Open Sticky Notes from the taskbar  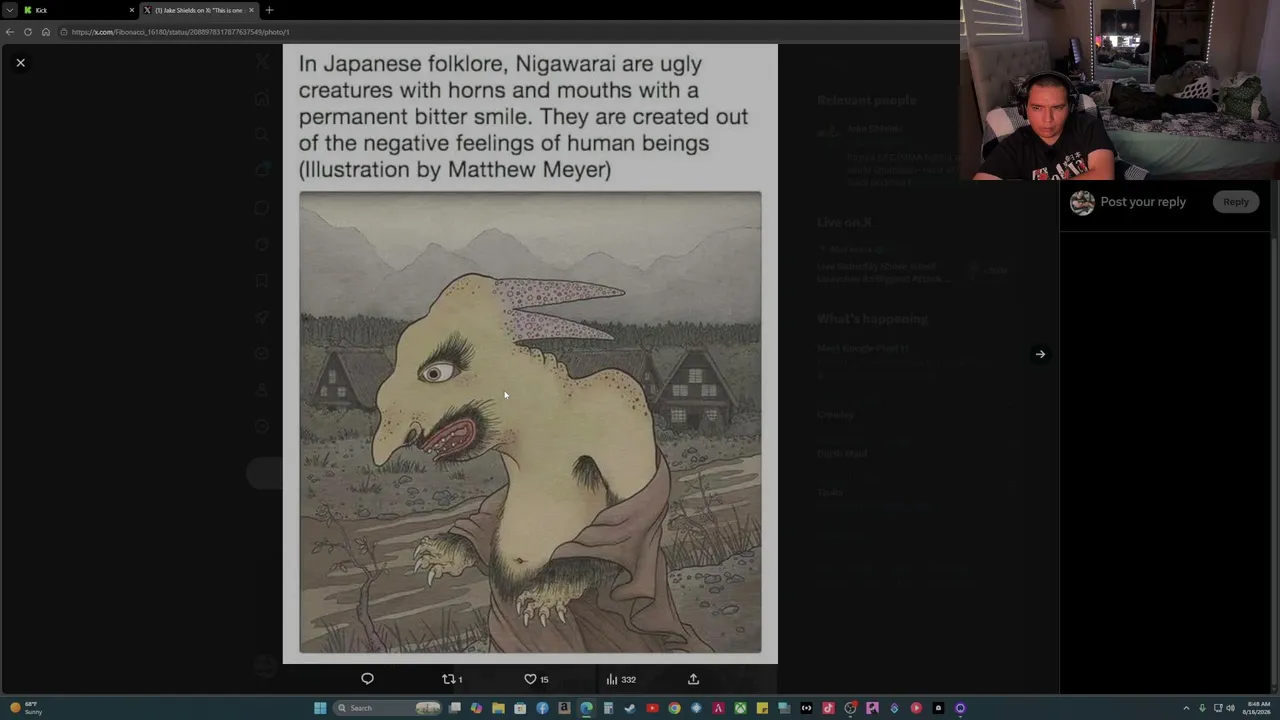(762, 708)
